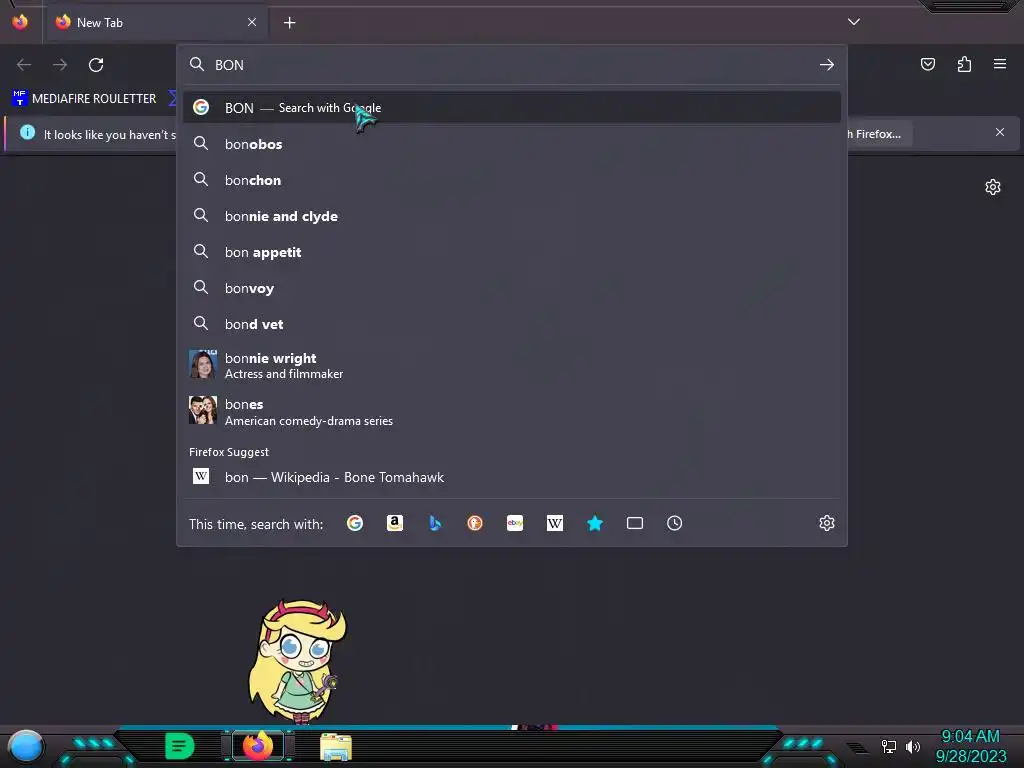Search this time with DuckDuckGo icon

475,523
